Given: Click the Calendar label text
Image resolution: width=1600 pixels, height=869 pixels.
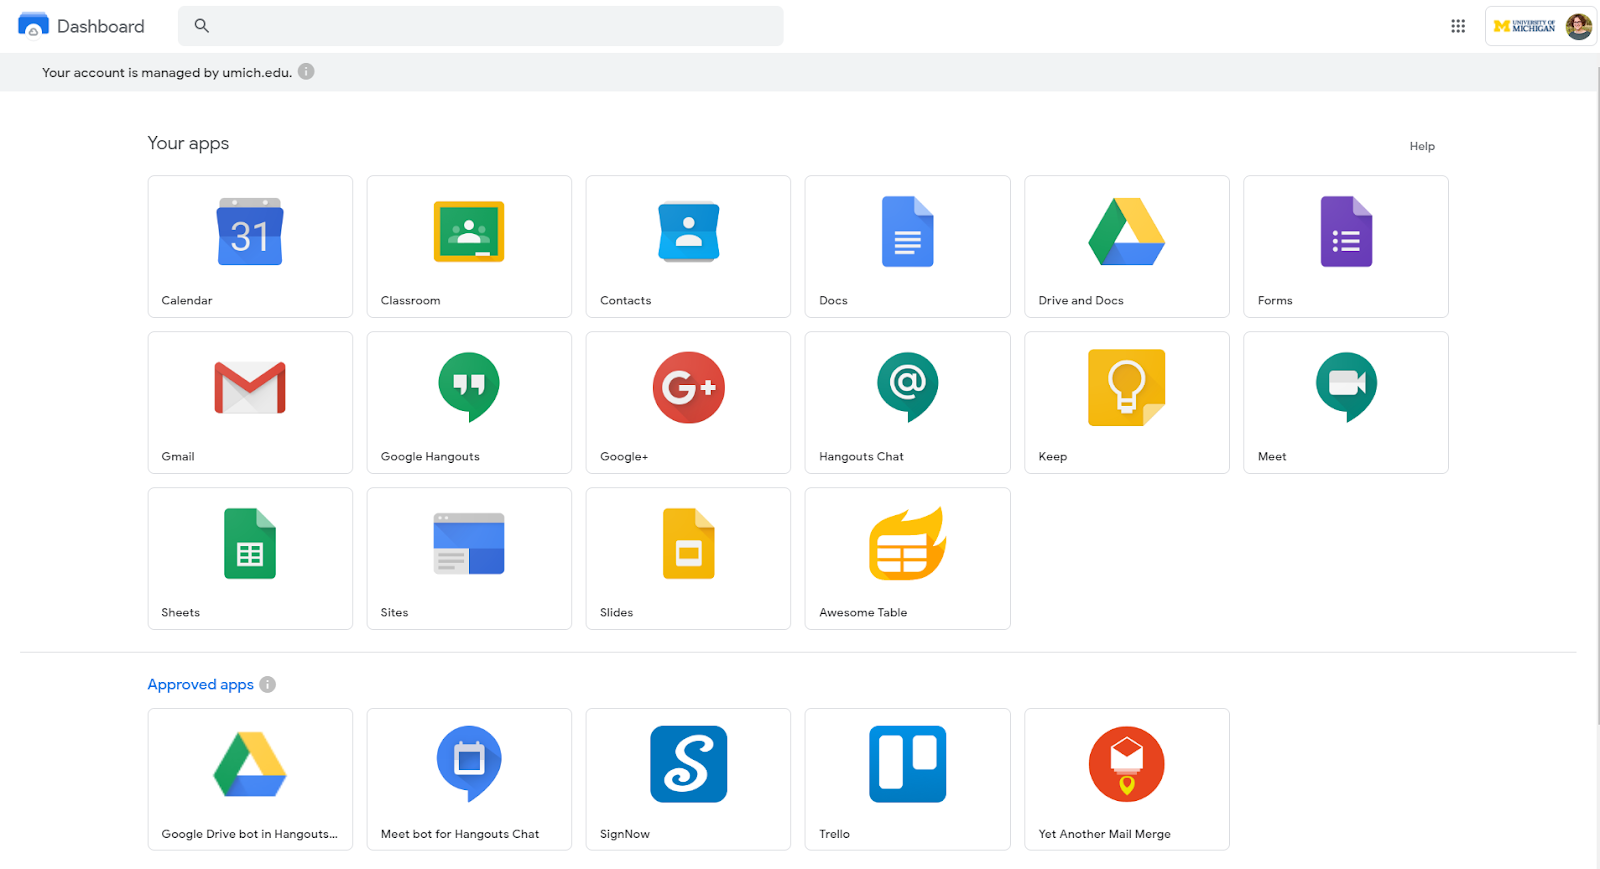Looking at the screenshot, I should tap(187, 300).
